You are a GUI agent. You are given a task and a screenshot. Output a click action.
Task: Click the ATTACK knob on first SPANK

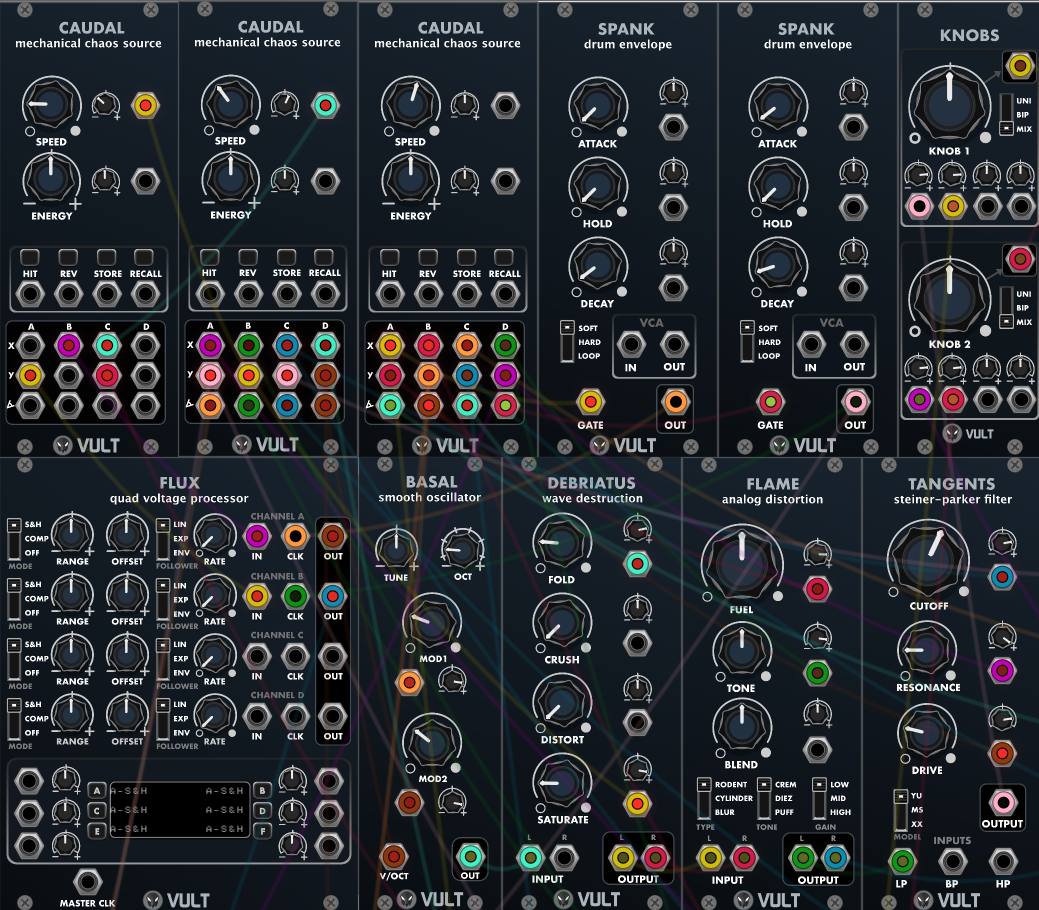(598, 106)
